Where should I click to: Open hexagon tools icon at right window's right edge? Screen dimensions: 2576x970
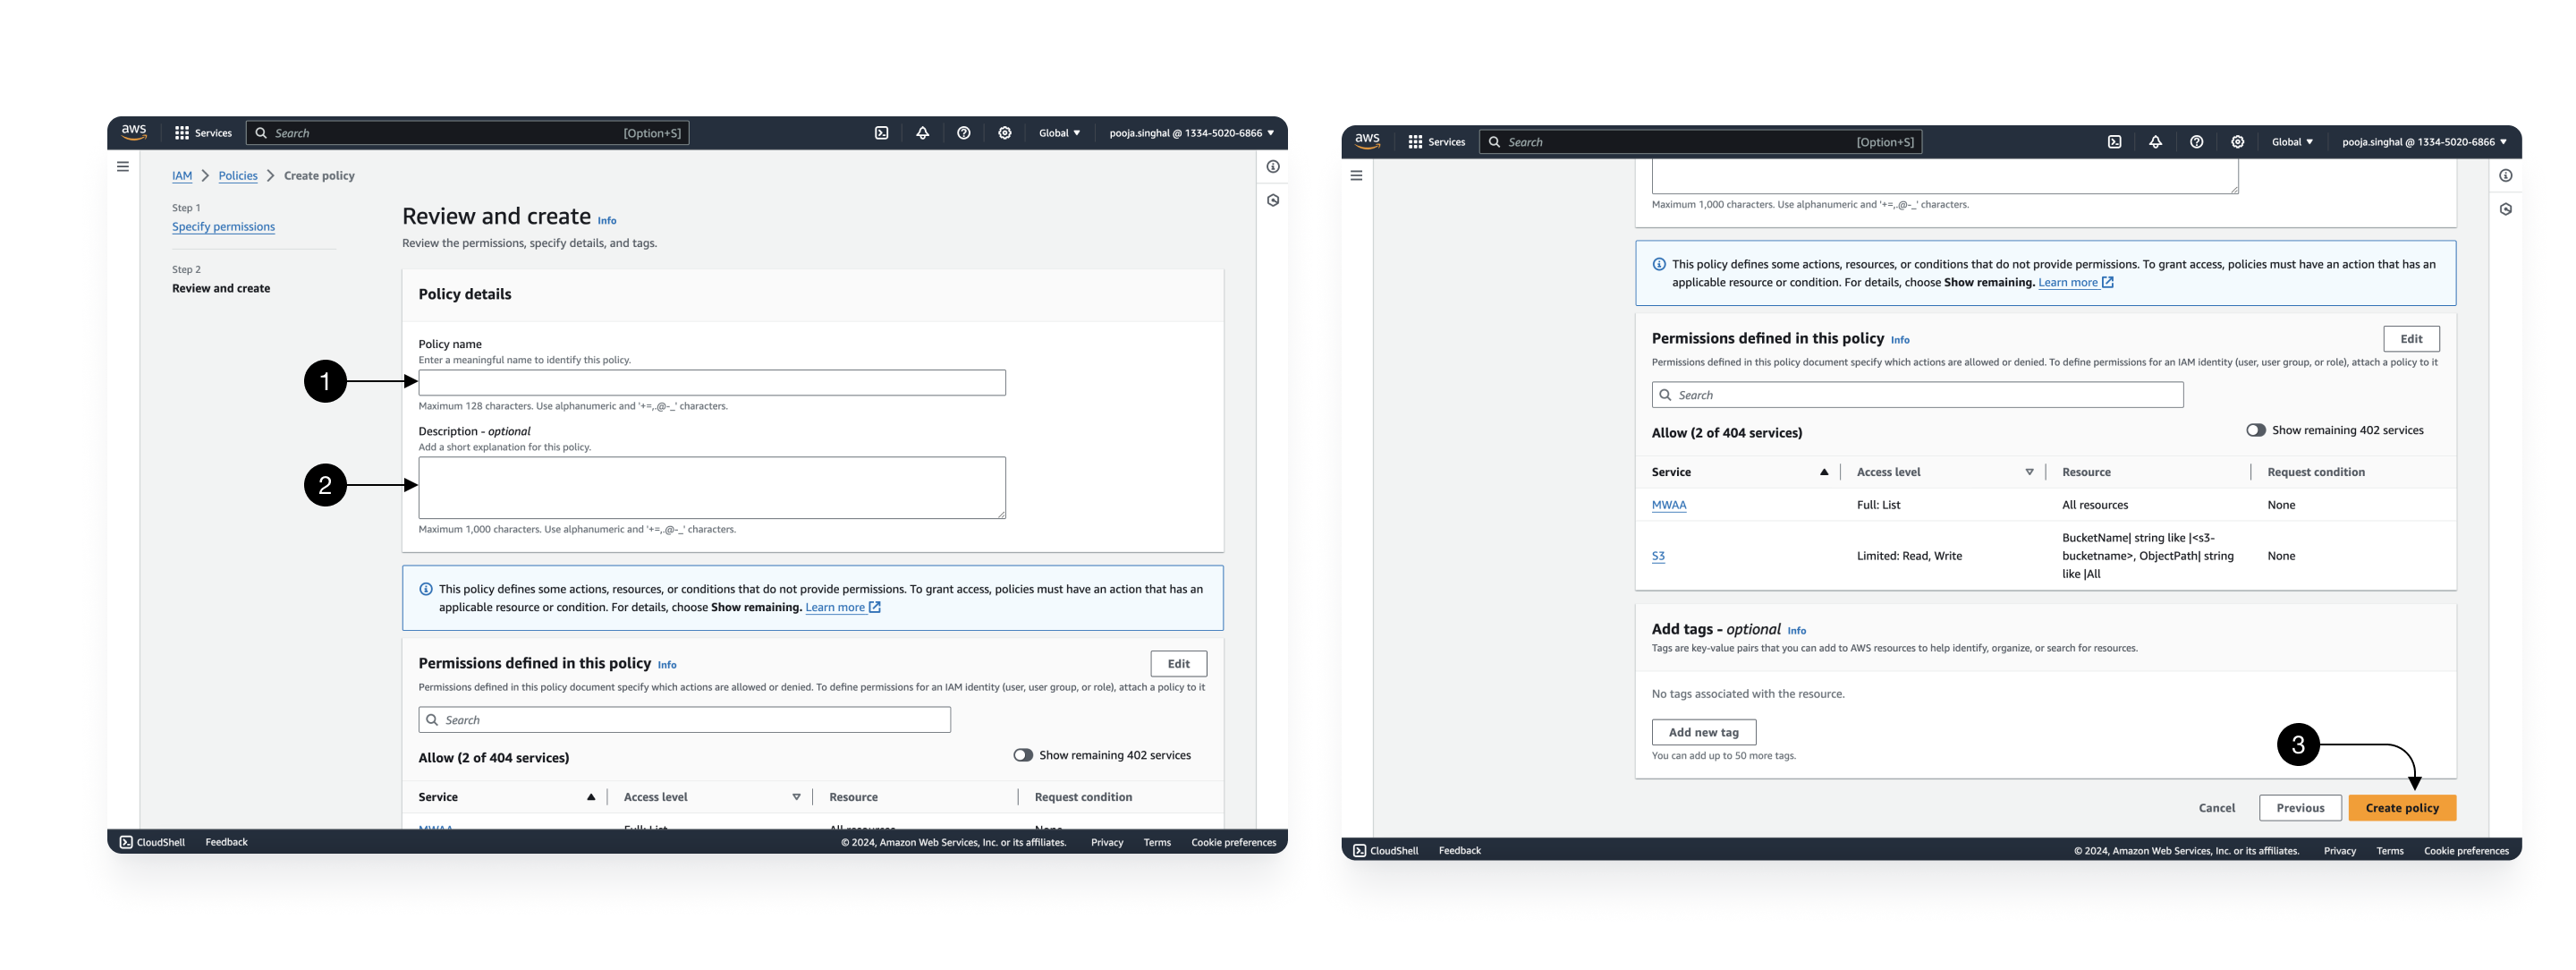click(2505, 209)
